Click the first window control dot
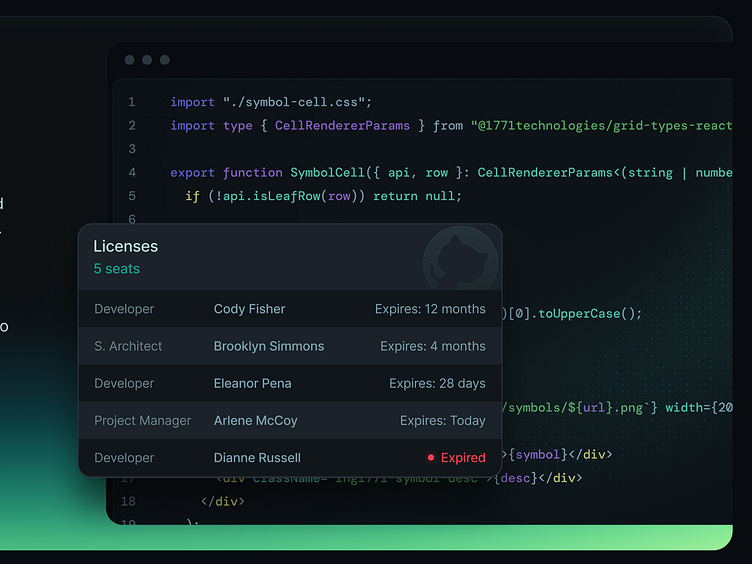The width and height of the screenshot is (752, 564). click(129, 60)
